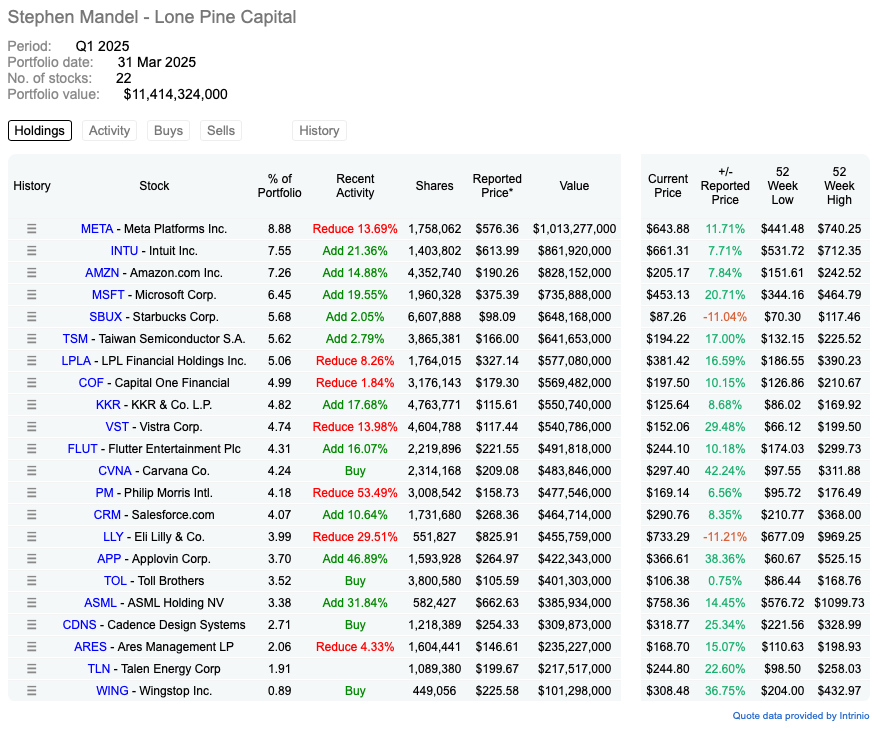Click the 'Shares' column header

(434, 186)
